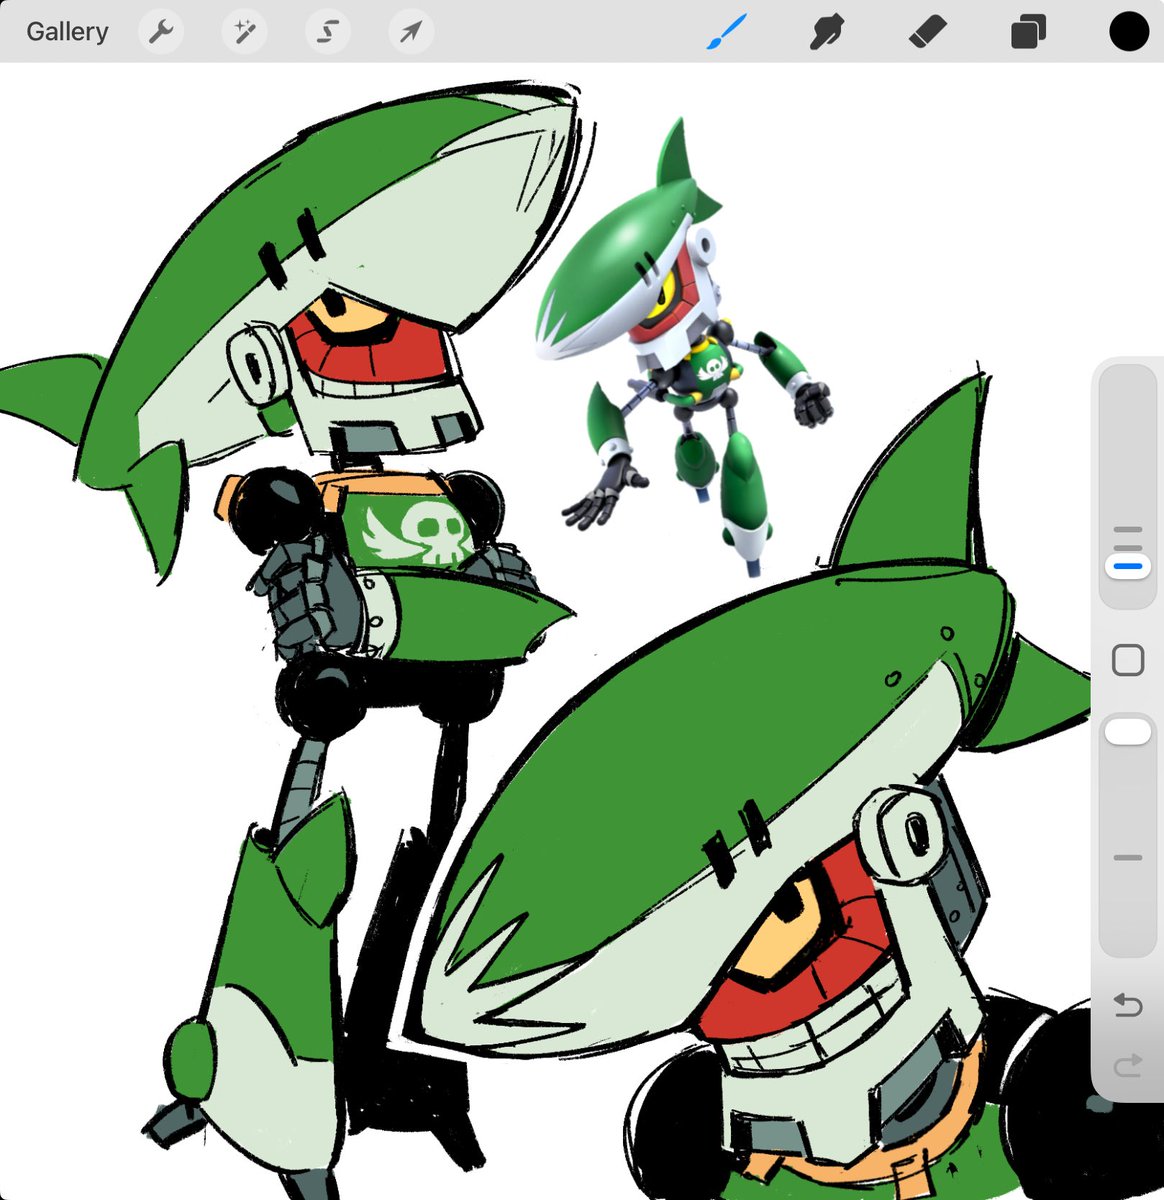The image size is (1164, 1200).
Task: Select the Smudge tool
Action: tap(827, 32)
